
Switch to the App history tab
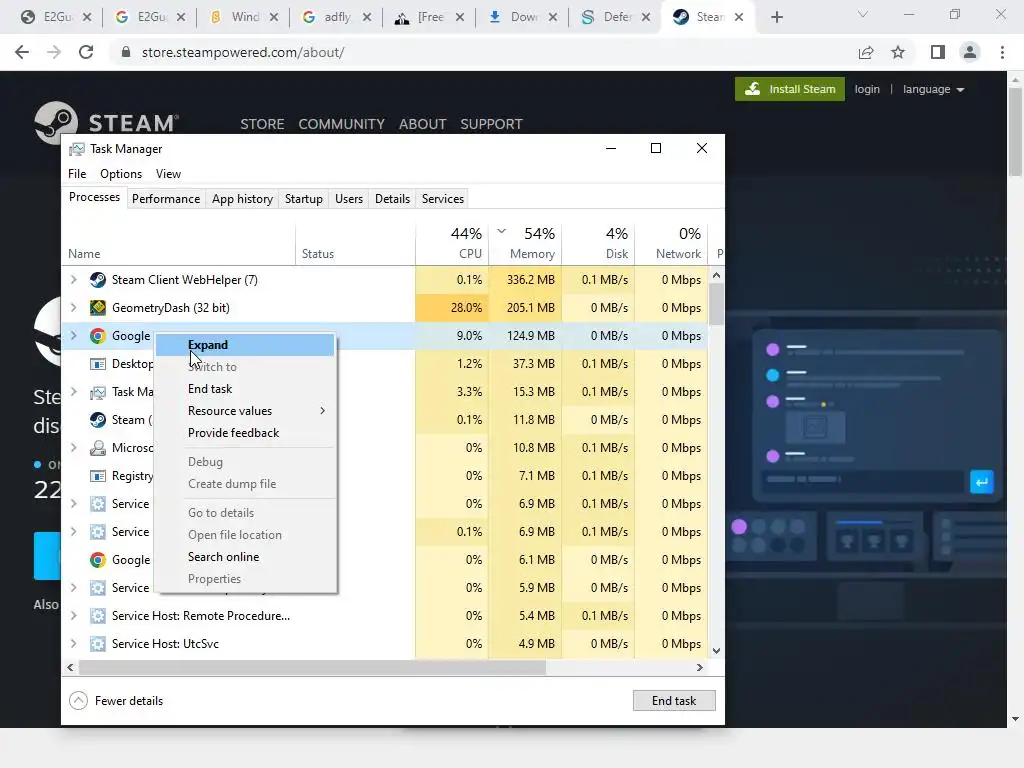[242, 199]
